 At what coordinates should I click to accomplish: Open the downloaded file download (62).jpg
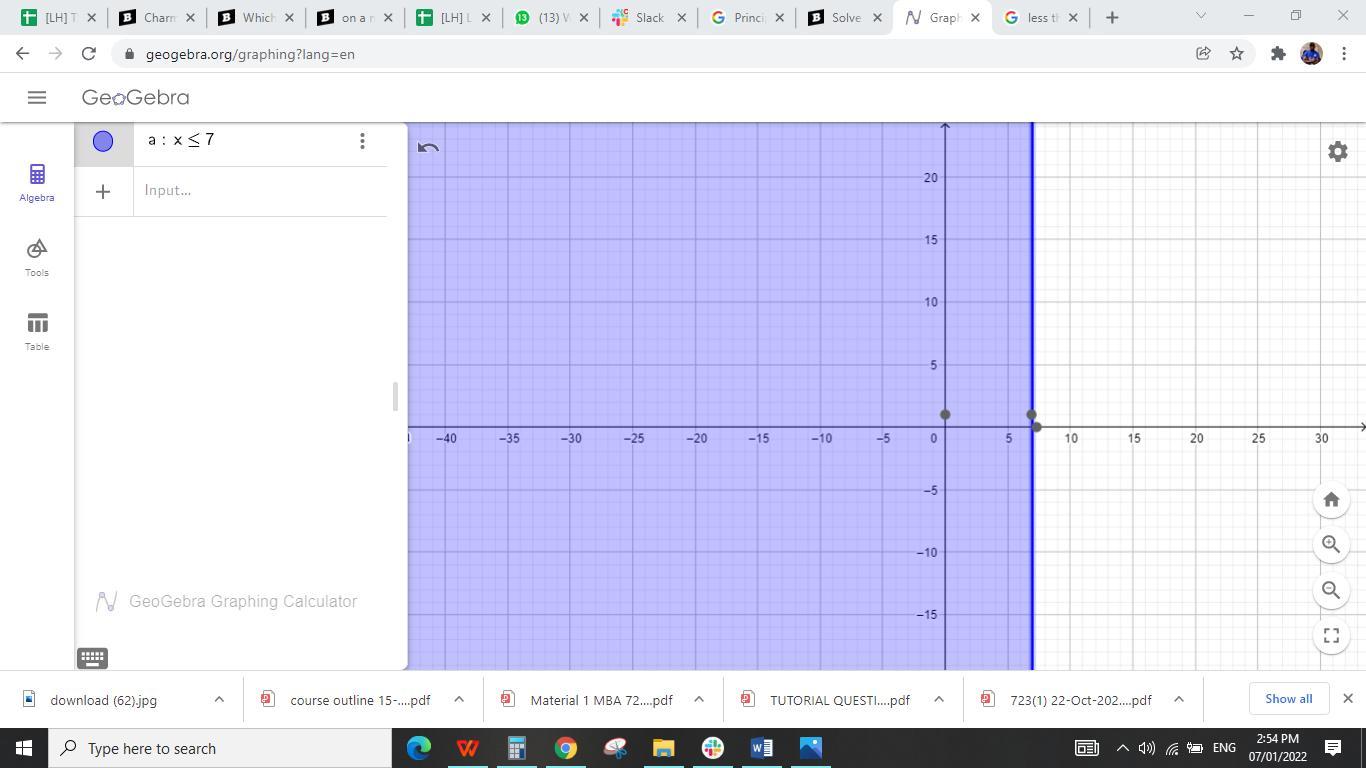[x=103, y=700]
